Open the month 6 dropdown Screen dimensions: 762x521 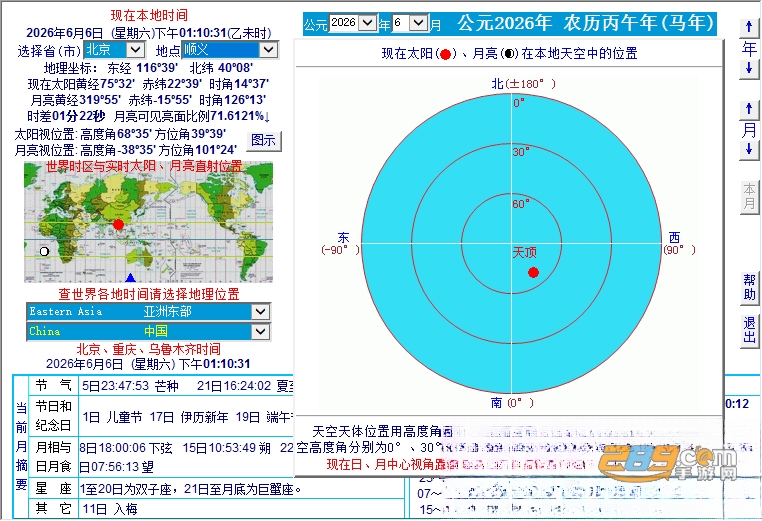click(418, 23)
